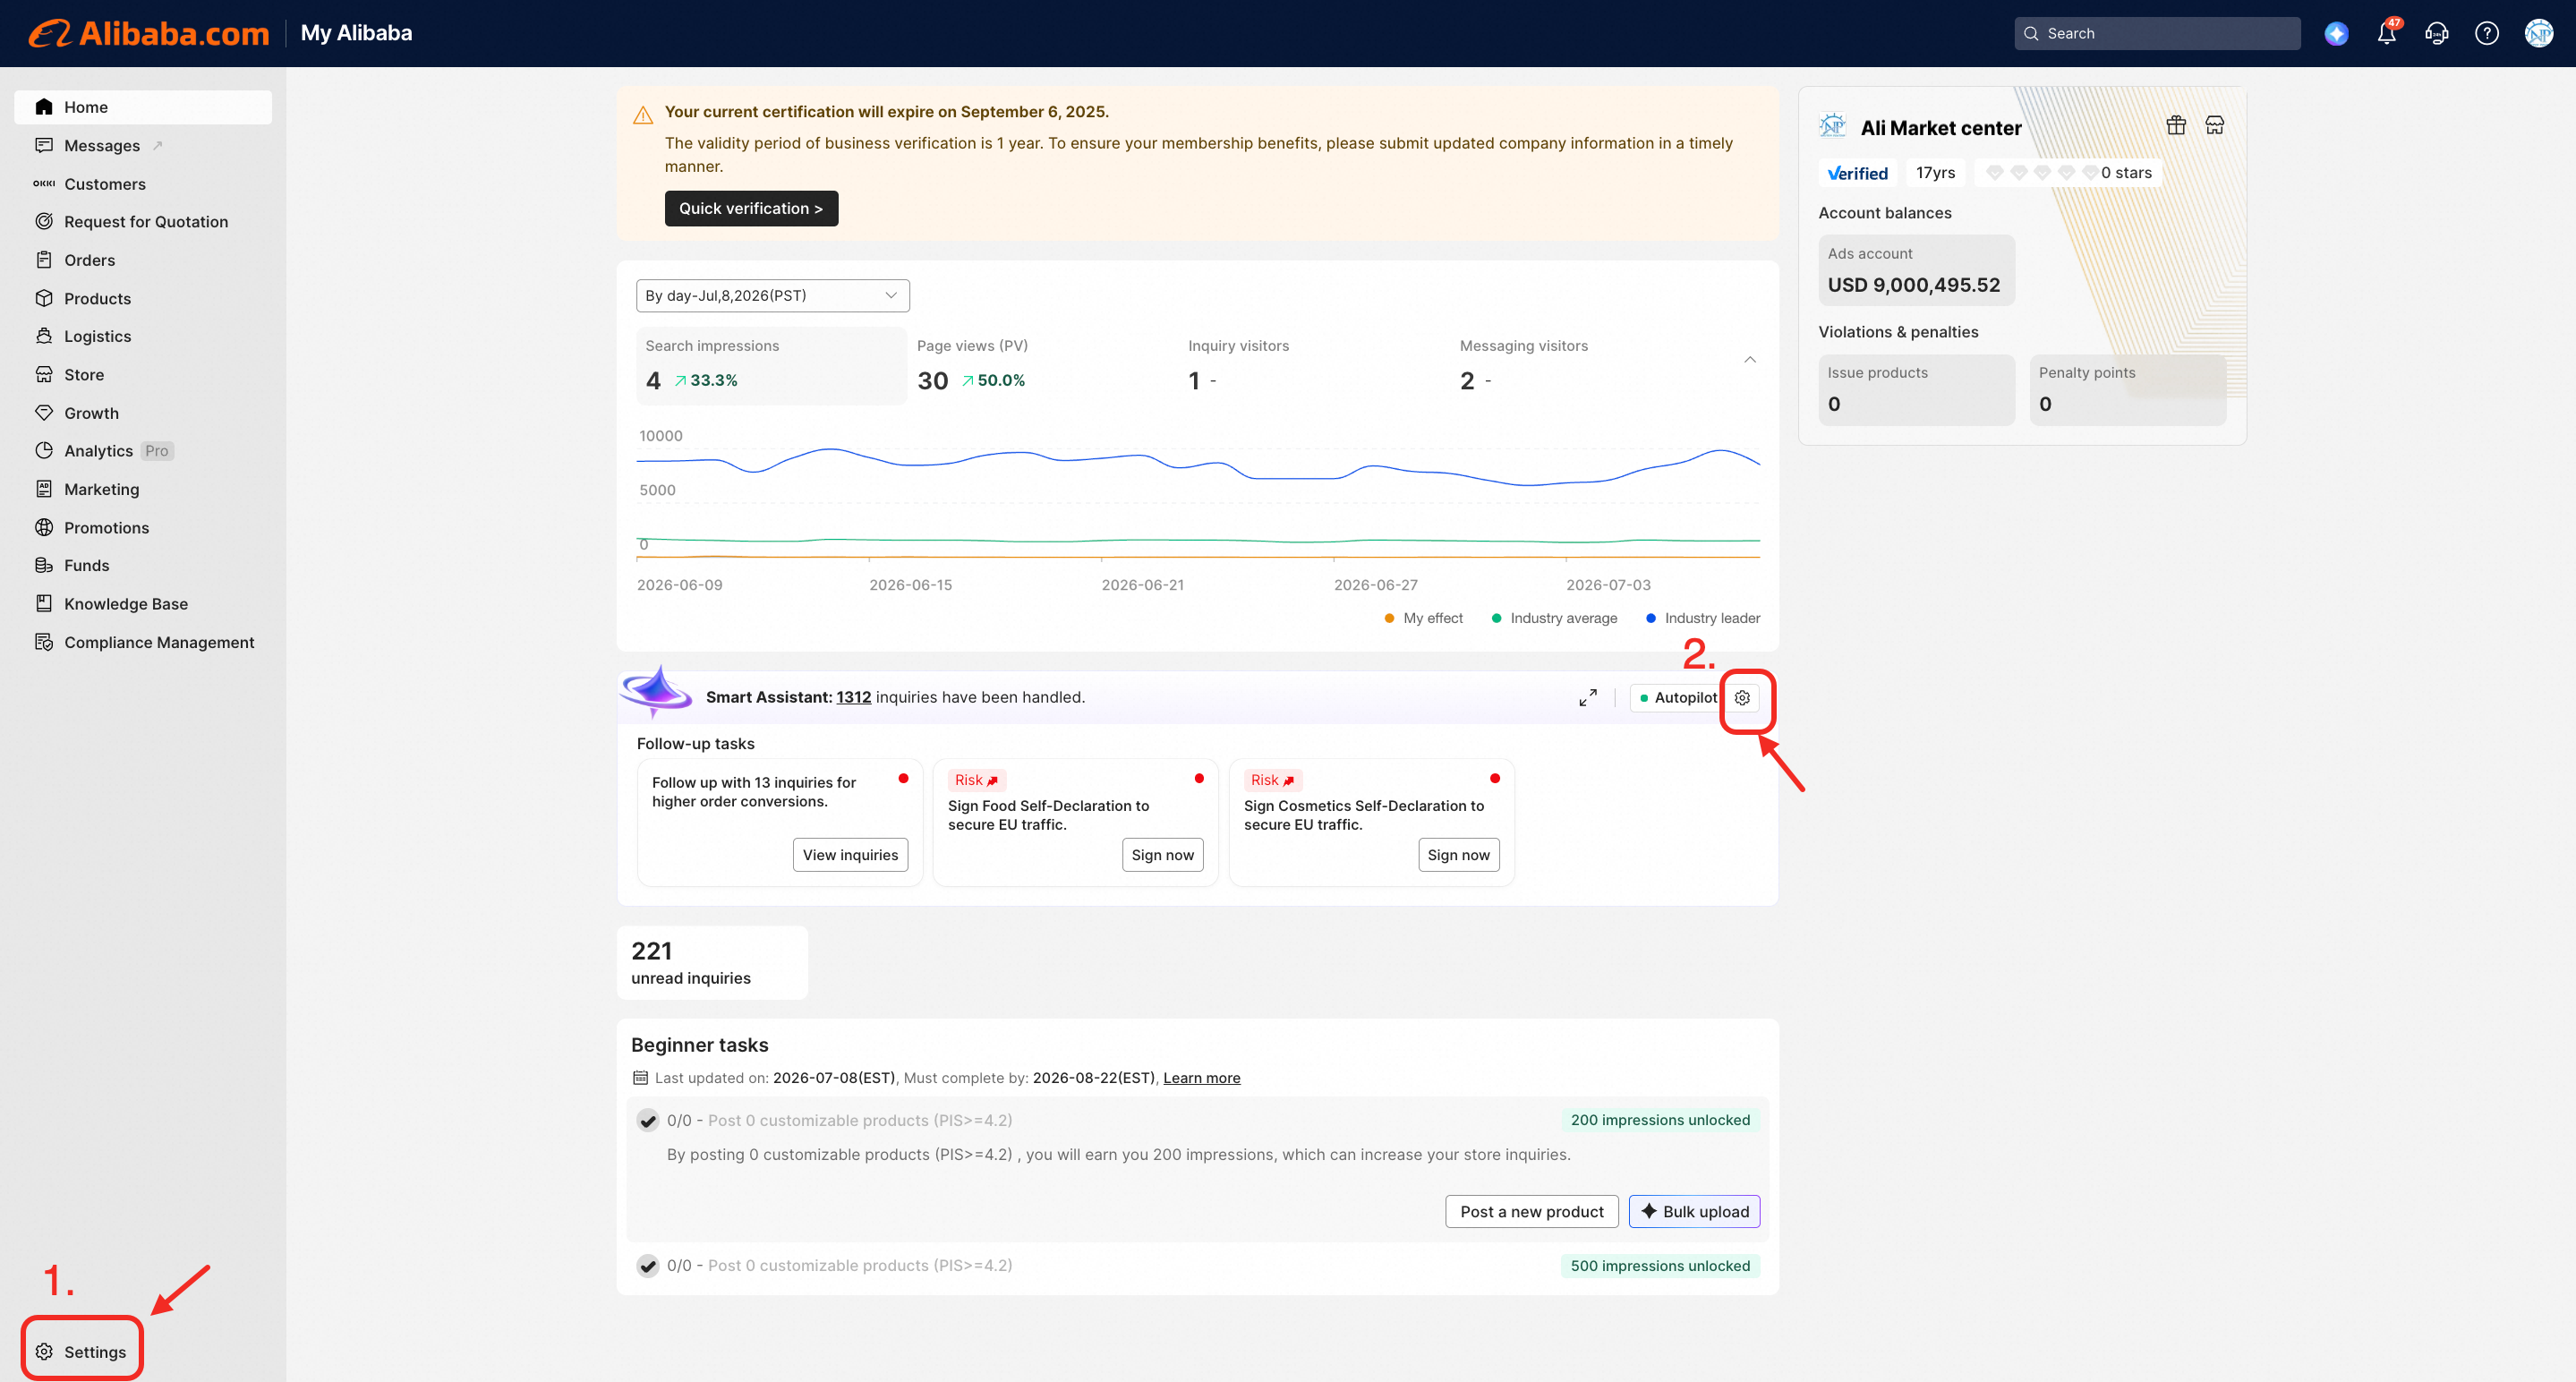Click the Logistics icon in the sidebar

44,336
